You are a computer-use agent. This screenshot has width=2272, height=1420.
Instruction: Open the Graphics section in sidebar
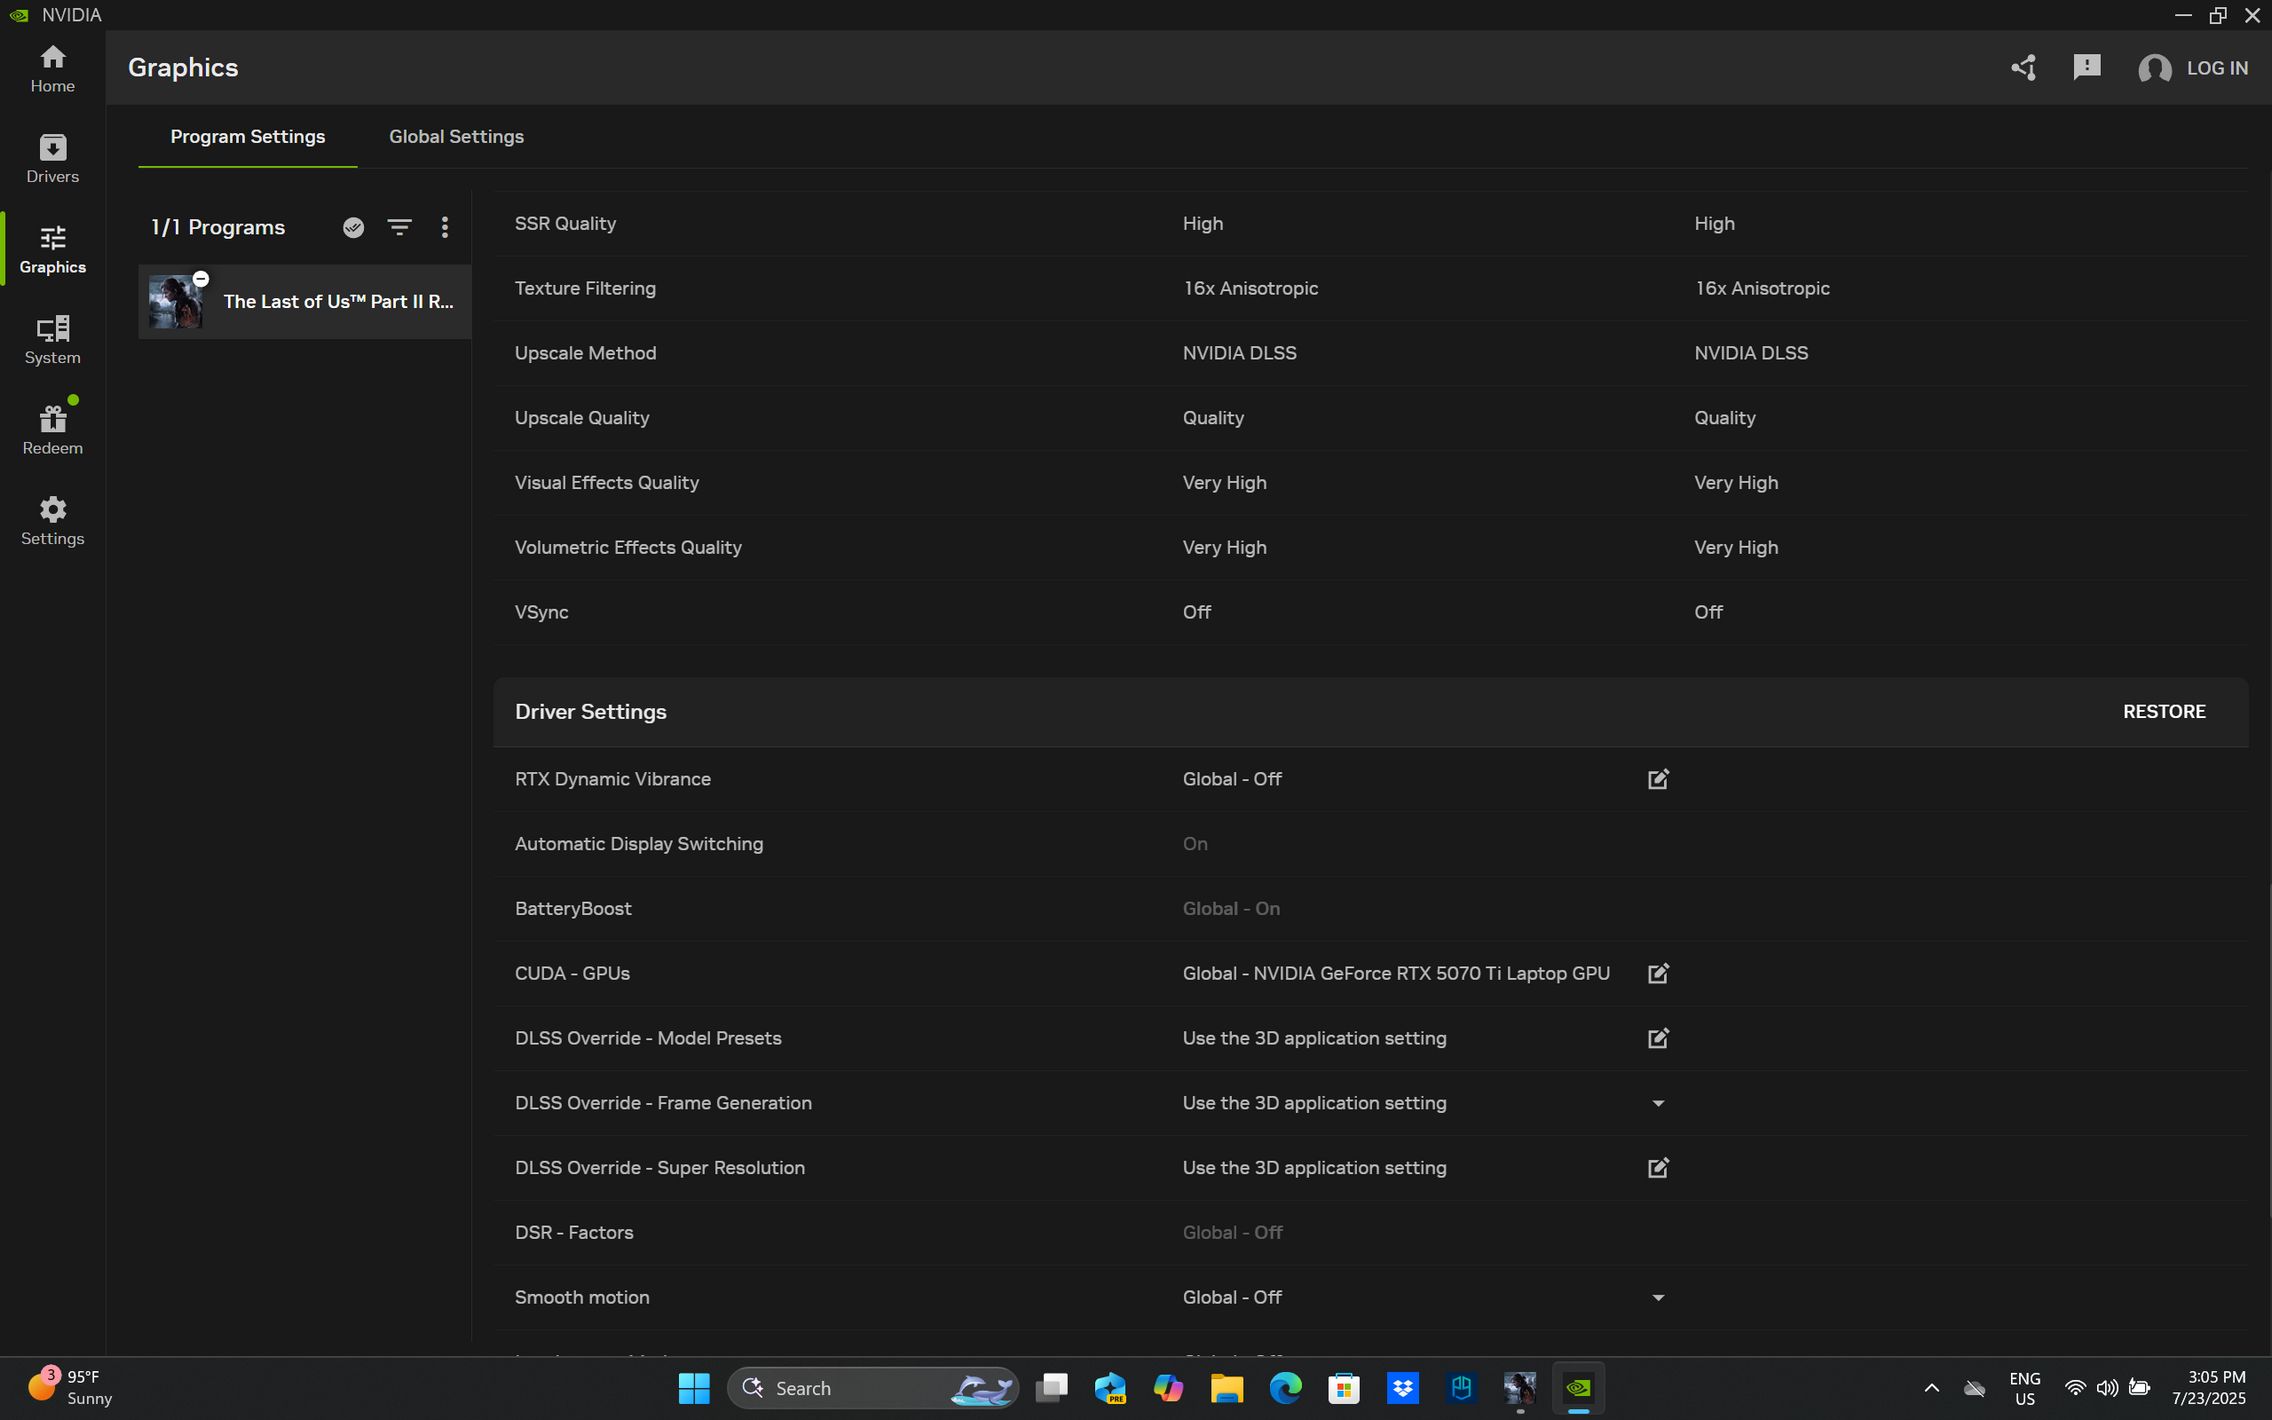[x=52, y=250]
